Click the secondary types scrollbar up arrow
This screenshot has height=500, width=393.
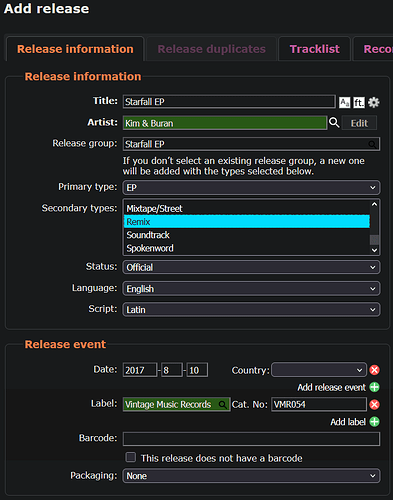374,204
